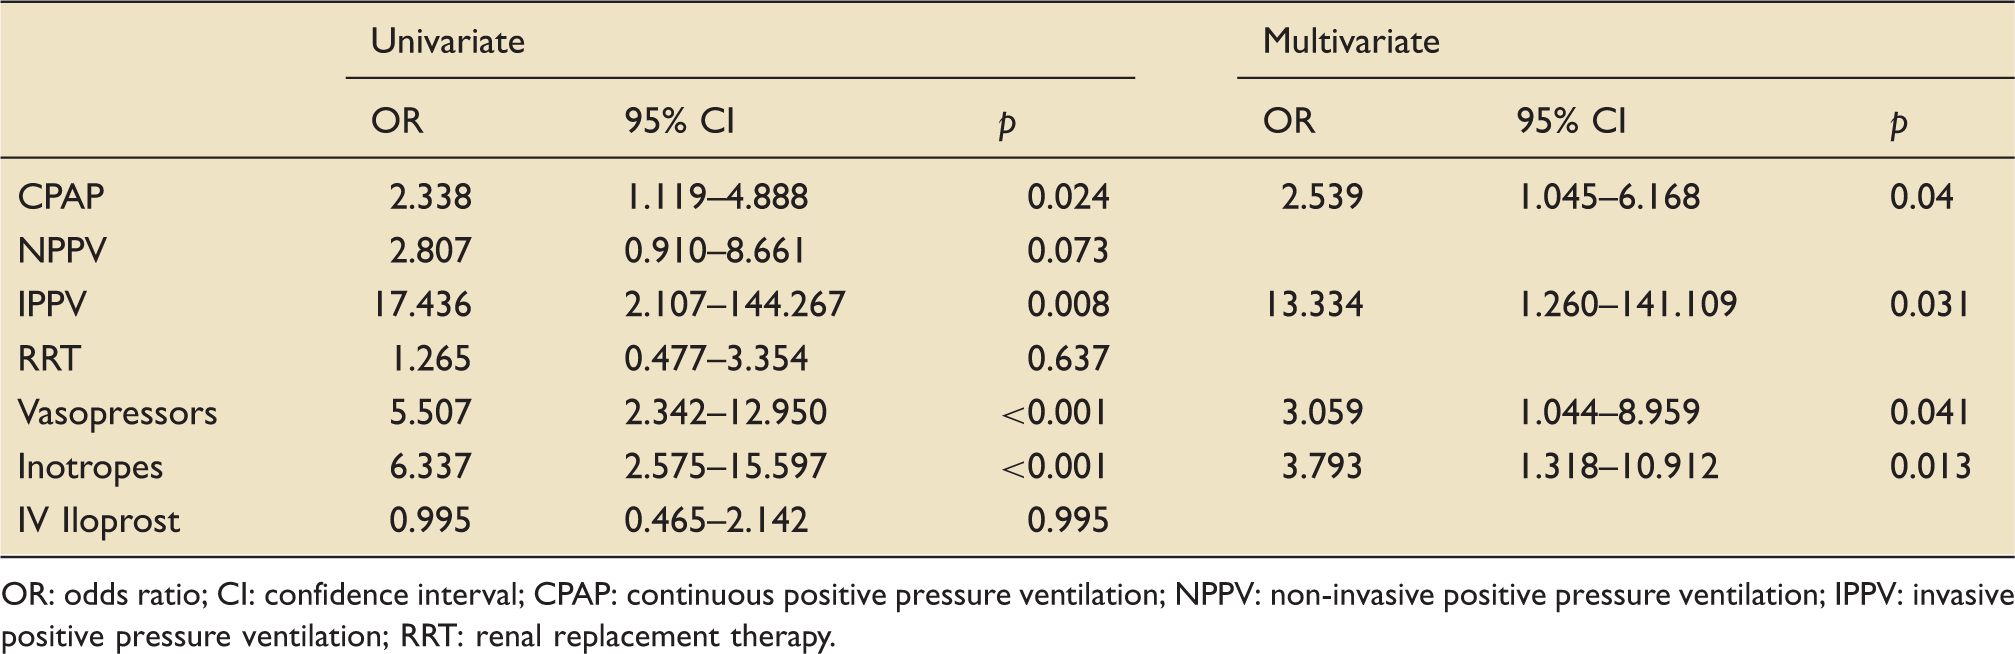The height and width of the screenshot is (654, 2015).
Task: Select the NPPV row label
Action: (62, 250)
